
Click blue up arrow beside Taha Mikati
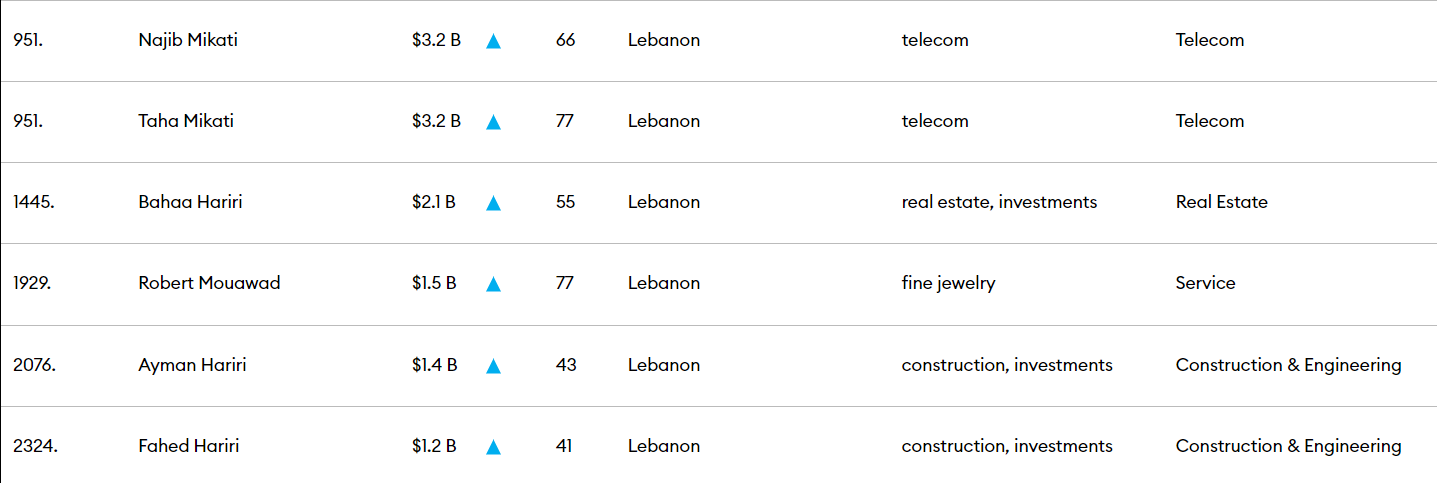coord(493,122)
